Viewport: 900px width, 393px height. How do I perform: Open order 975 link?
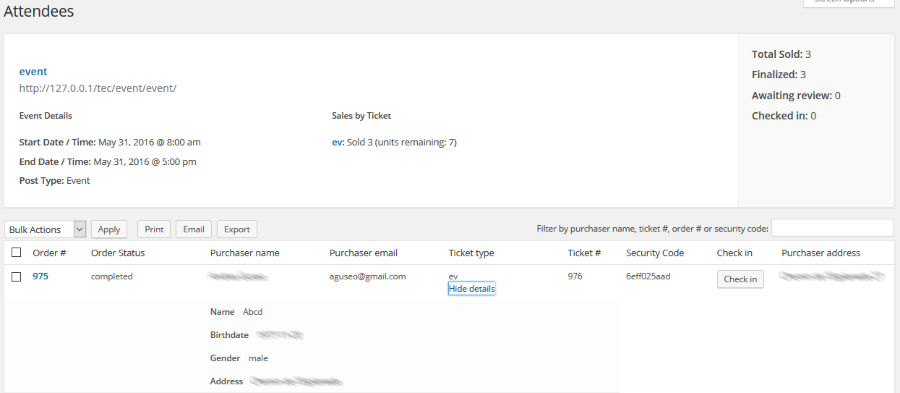40,276
